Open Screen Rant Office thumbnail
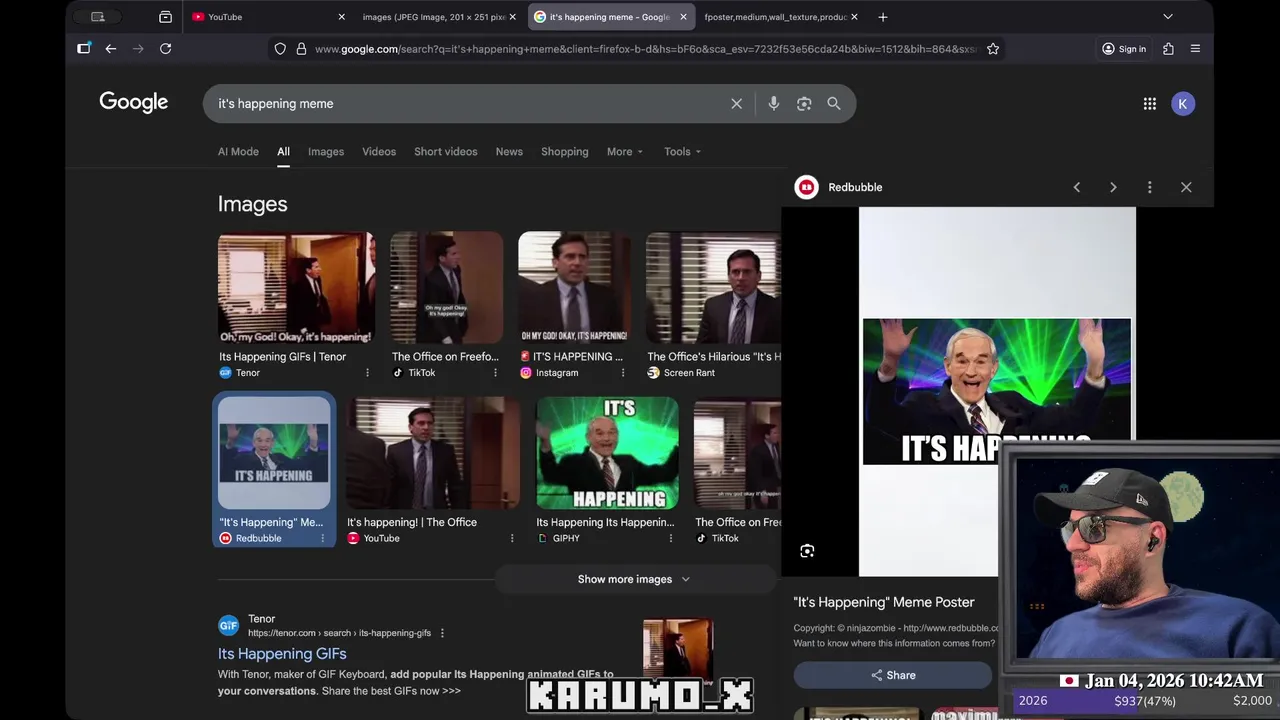 pyautogui.click(x=713, y=288)
